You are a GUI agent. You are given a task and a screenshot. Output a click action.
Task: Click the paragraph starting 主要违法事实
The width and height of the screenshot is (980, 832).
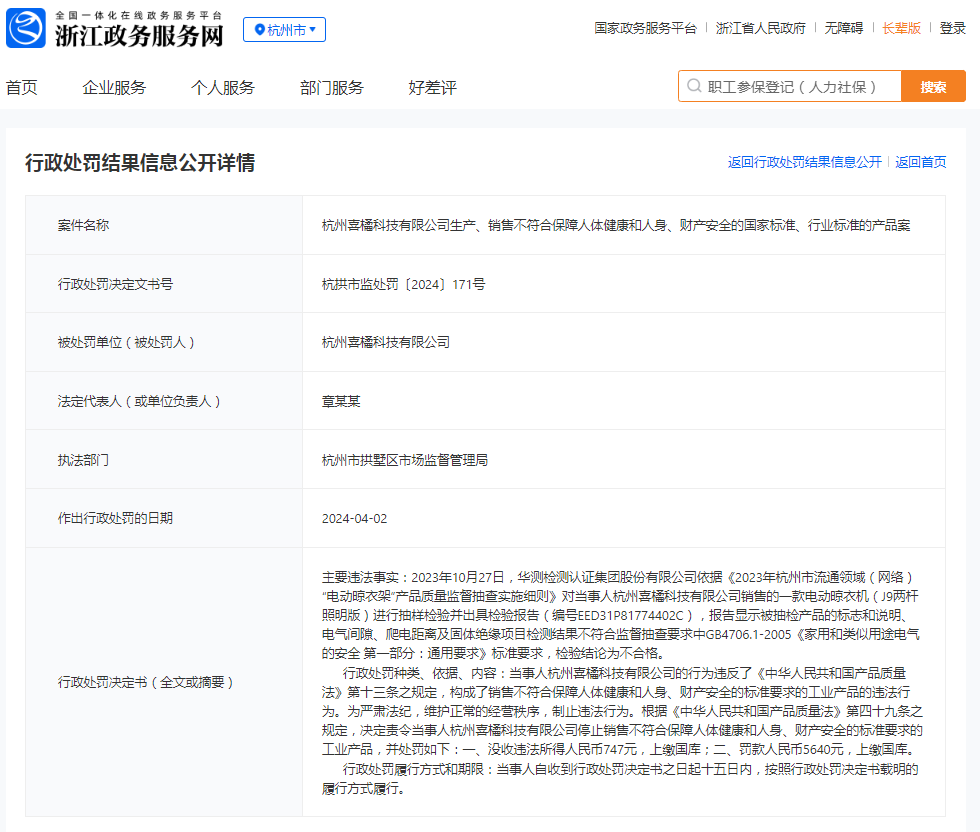coord(621,615)
